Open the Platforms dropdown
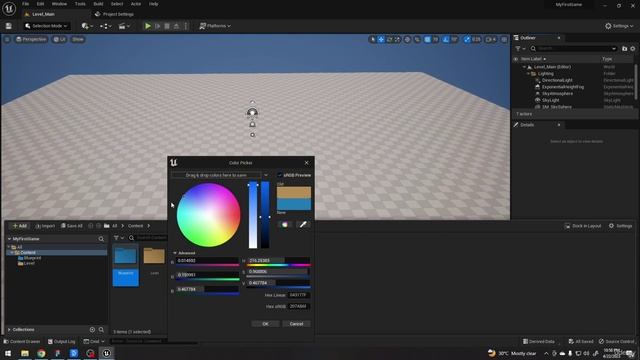 (215, 26)
